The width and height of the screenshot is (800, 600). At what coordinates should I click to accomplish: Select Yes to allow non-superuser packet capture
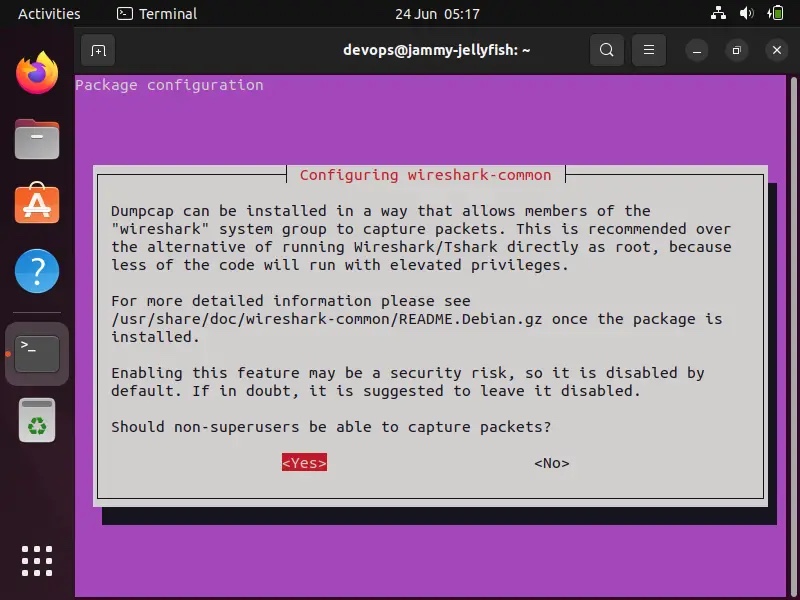pyautogui.click(x=304, y=462)
